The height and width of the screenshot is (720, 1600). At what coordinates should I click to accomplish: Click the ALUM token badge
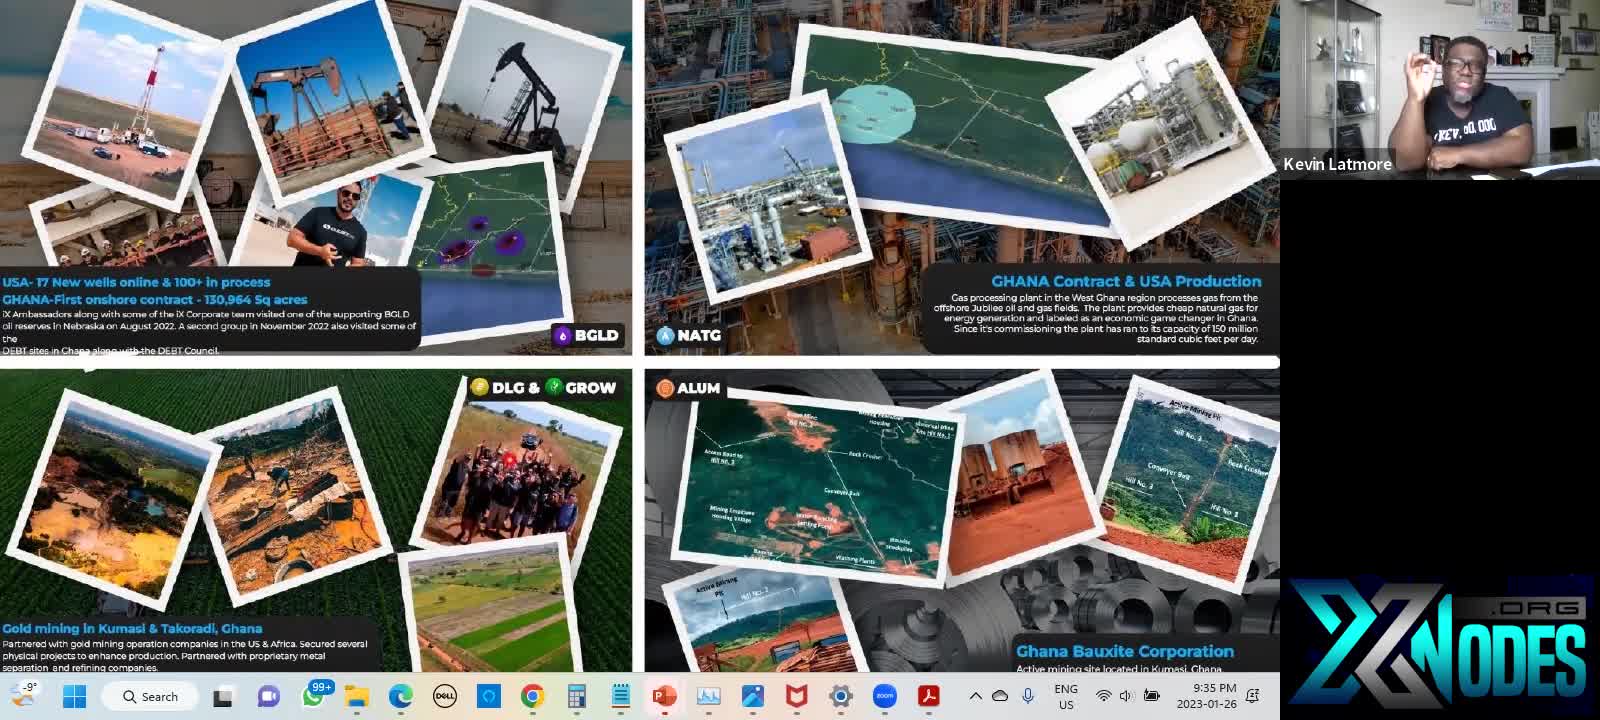[x=688, y=388]
